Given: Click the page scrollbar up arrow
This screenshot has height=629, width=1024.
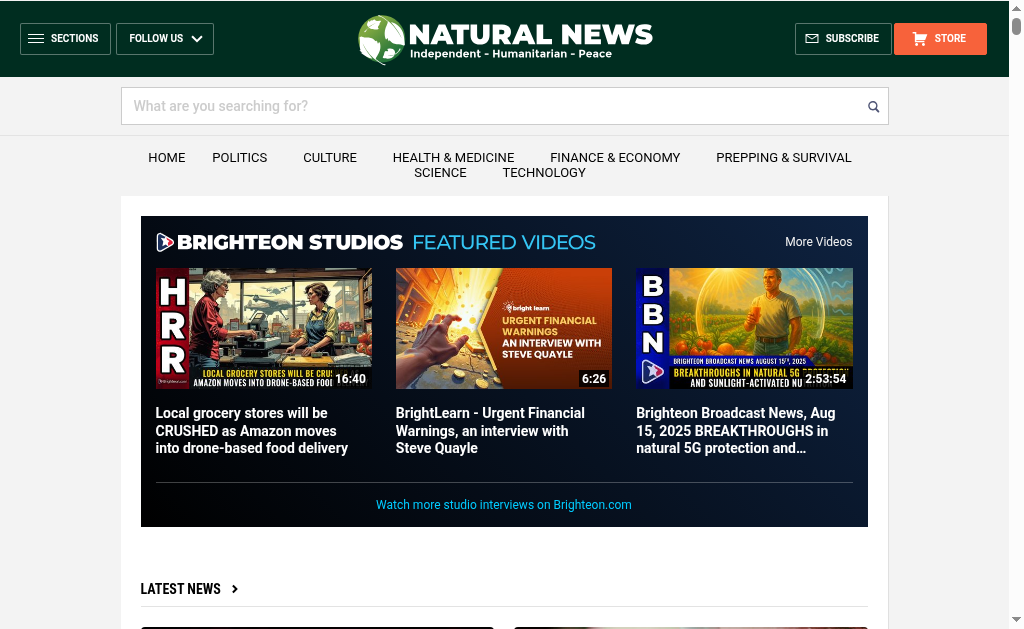Looking at the screenshot, I should pos(1016,9).
